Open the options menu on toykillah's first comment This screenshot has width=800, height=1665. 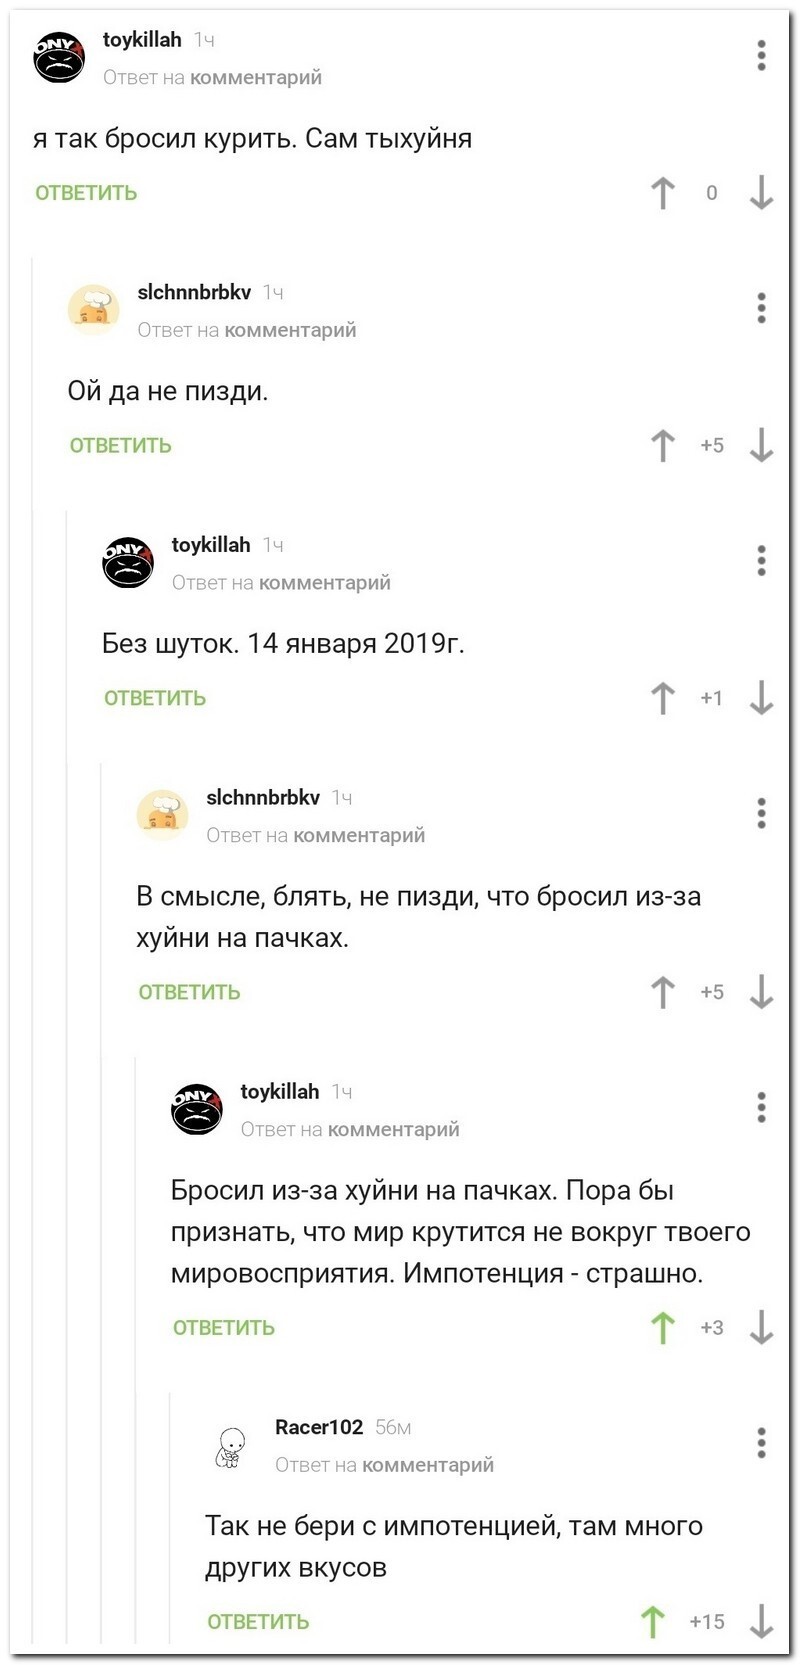click(x=762, y=55)
